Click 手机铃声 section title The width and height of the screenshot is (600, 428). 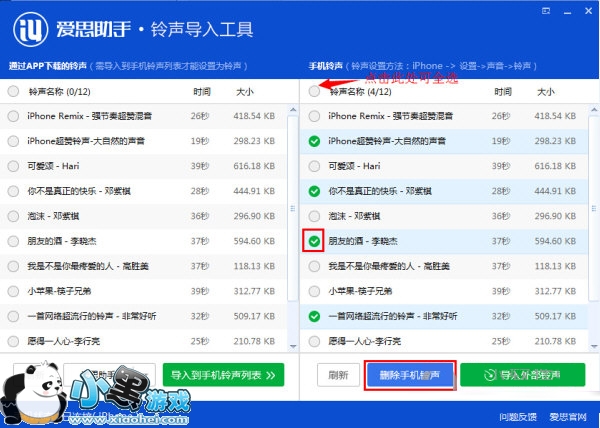[x=326, y=66]
